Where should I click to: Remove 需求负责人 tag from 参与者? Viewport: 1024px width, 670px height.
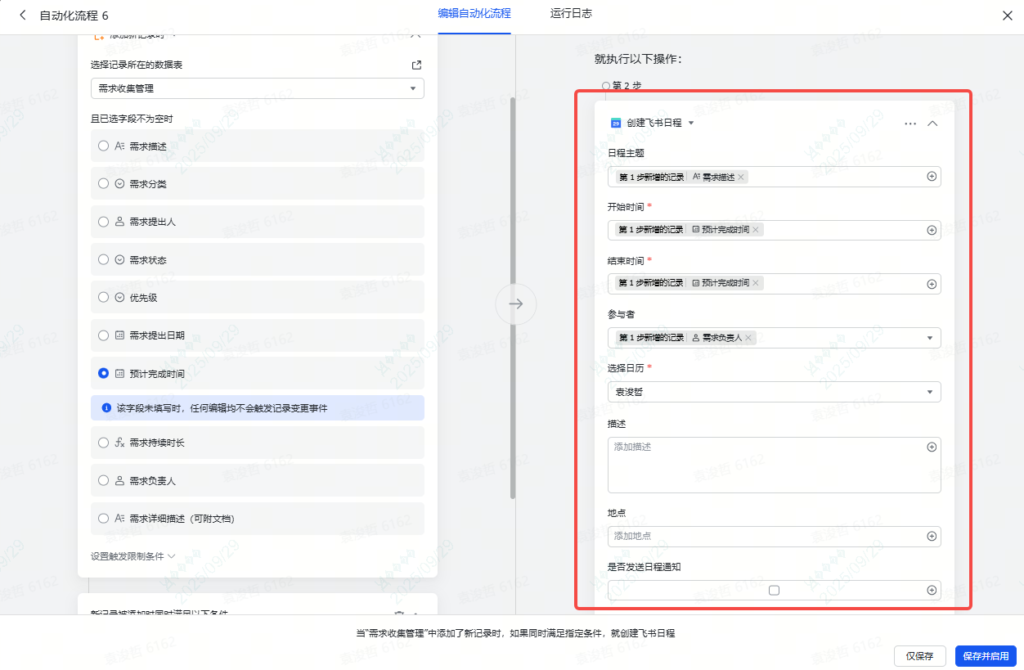tap(749, 338)
